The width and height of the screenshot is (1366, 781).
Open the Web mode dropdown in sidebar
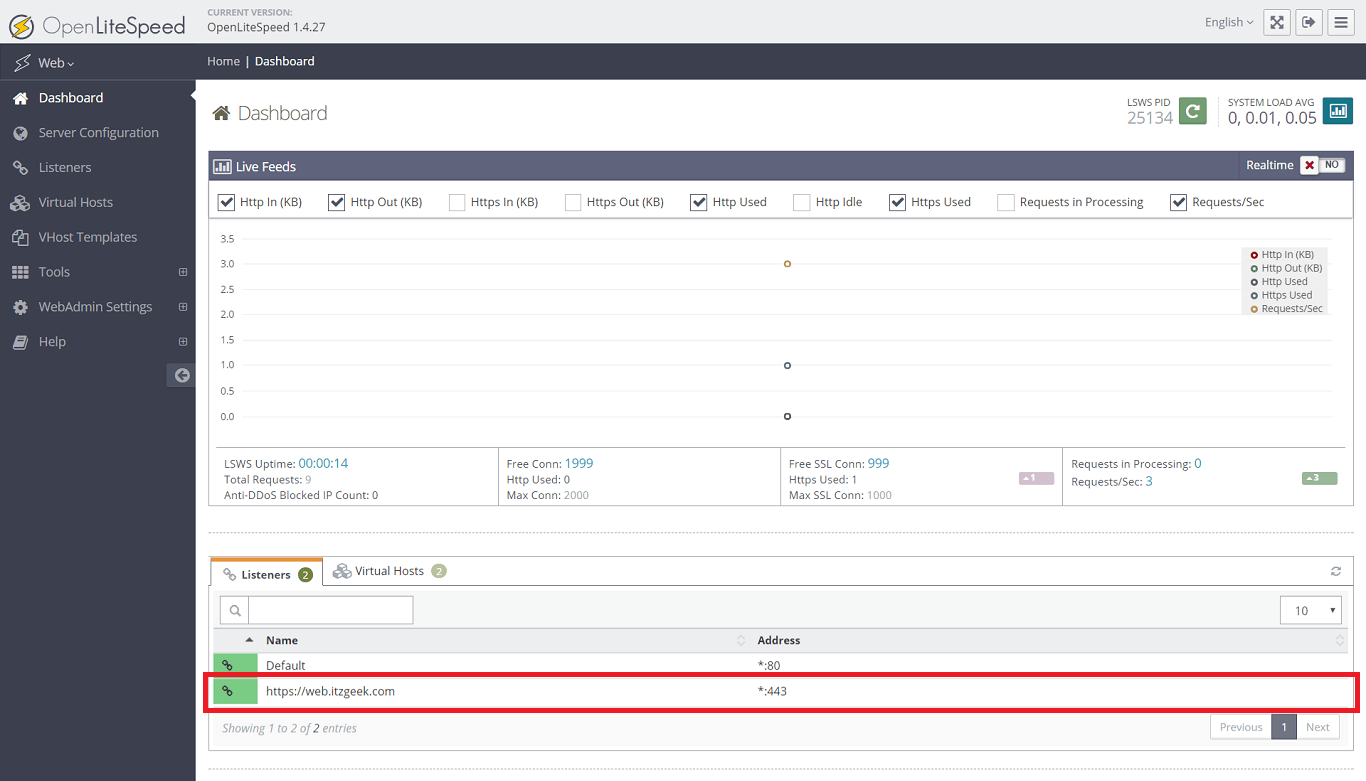tap(56, 62)
